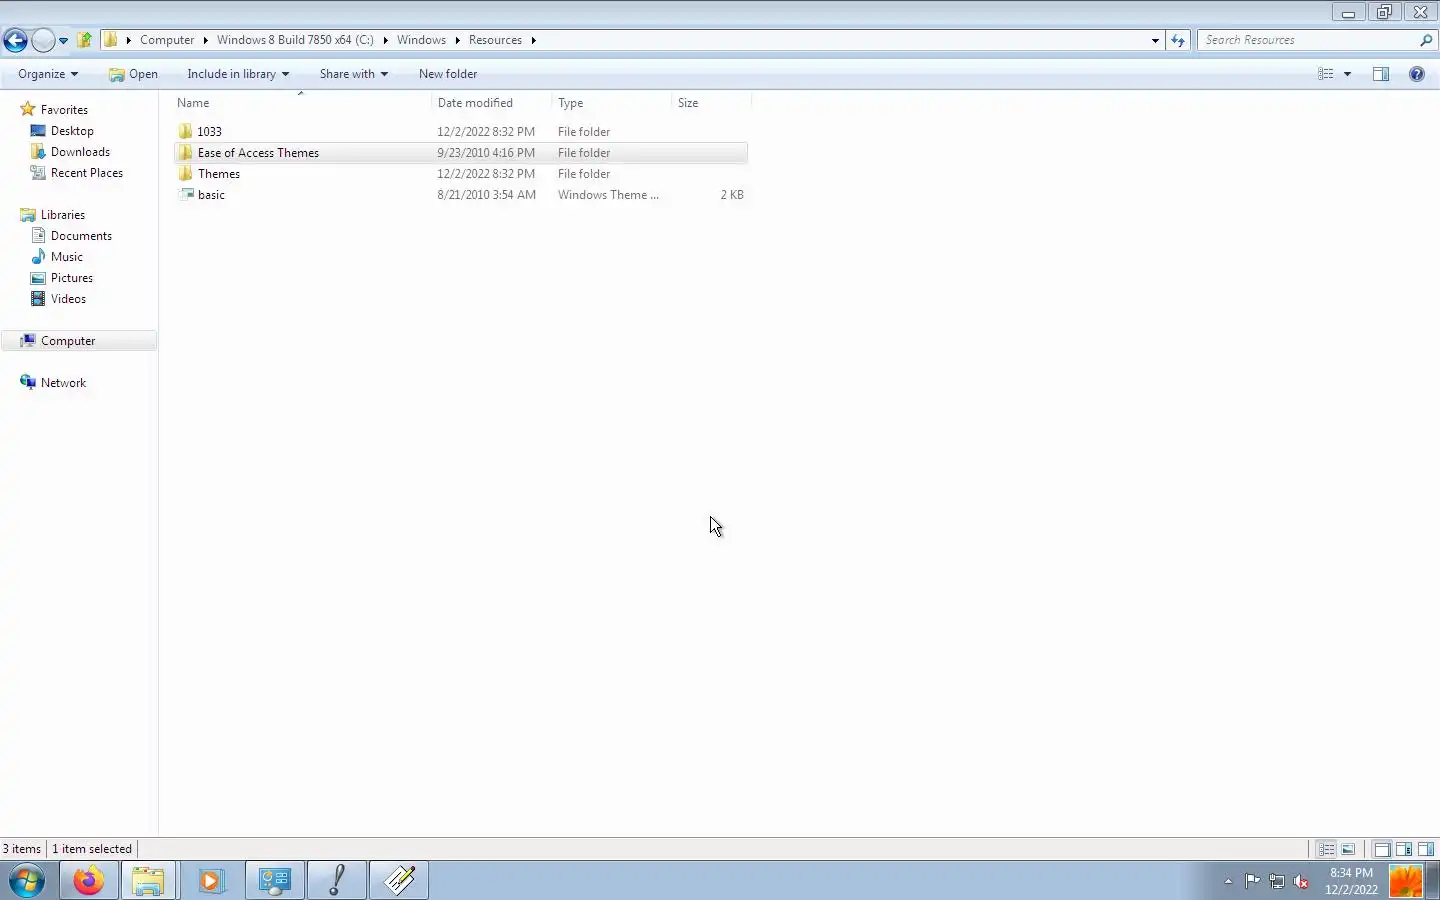
Task: Toggle the preview pane button in command bar
Action: 1381,74
